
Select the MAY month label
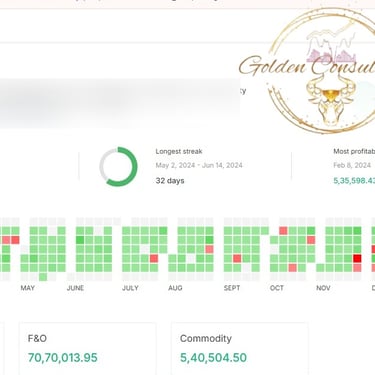(28, 288)
